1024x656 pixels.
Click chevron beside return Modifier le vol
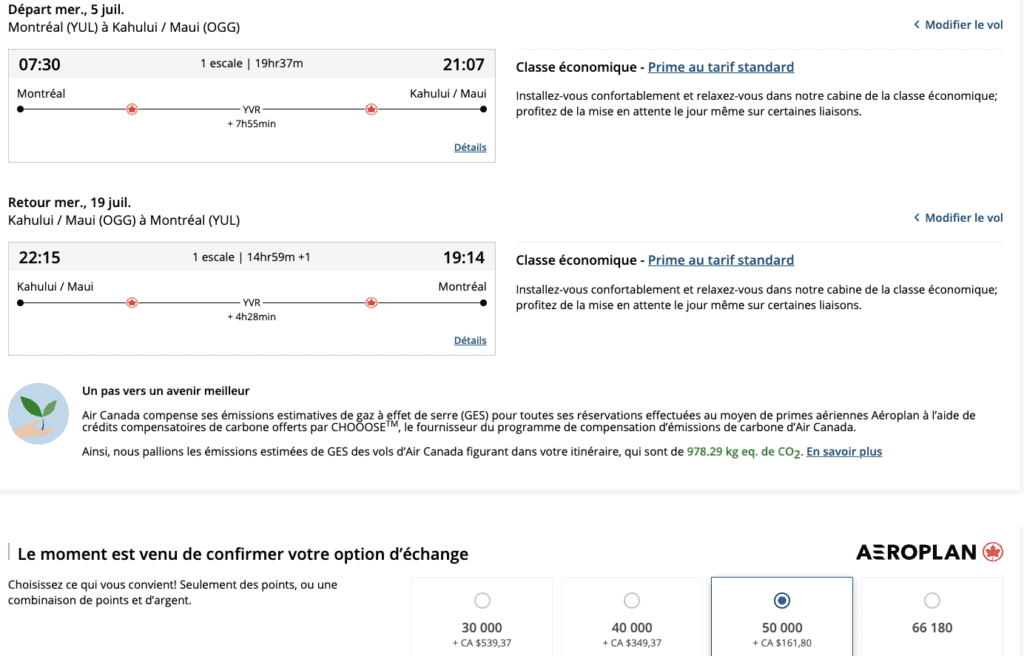coord(917,218)
